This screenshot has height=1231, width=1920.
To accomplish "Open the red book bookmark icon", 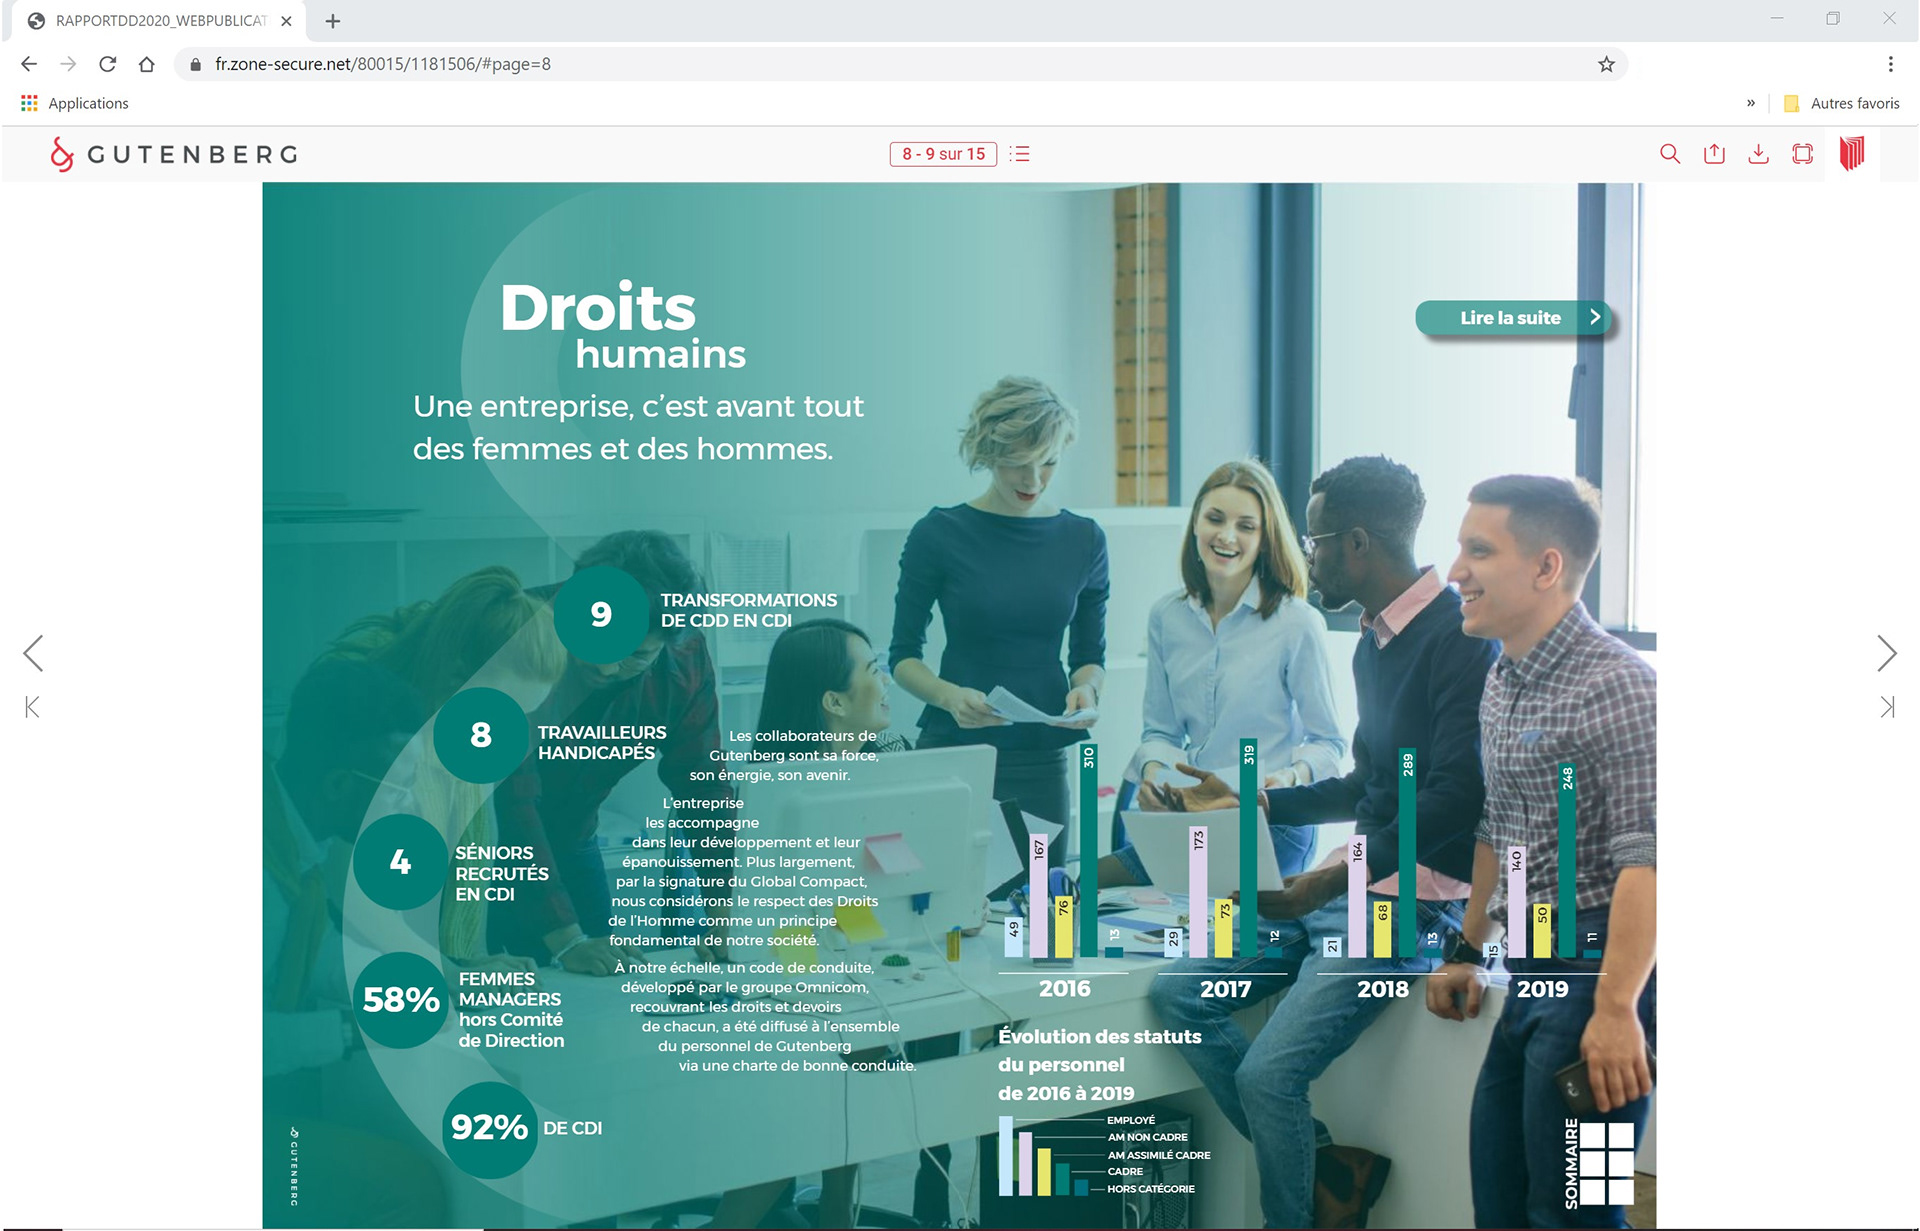I will coord(1852,153).
